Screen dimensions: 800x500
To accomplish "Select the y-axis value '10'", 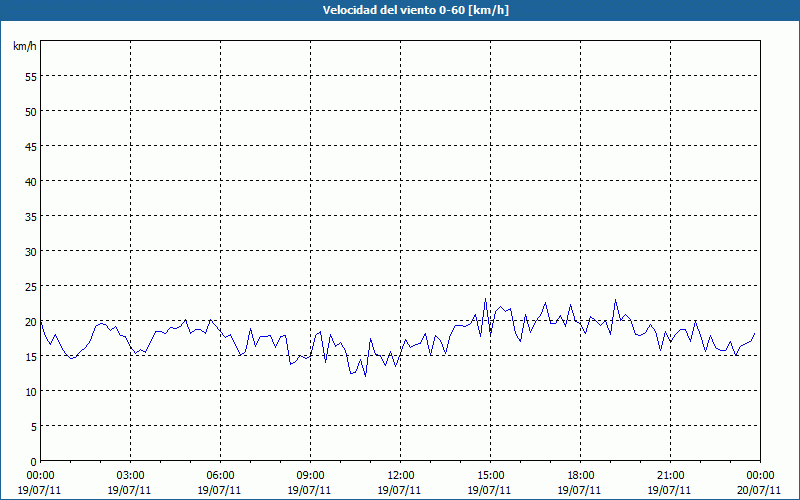I will point(30,391).
